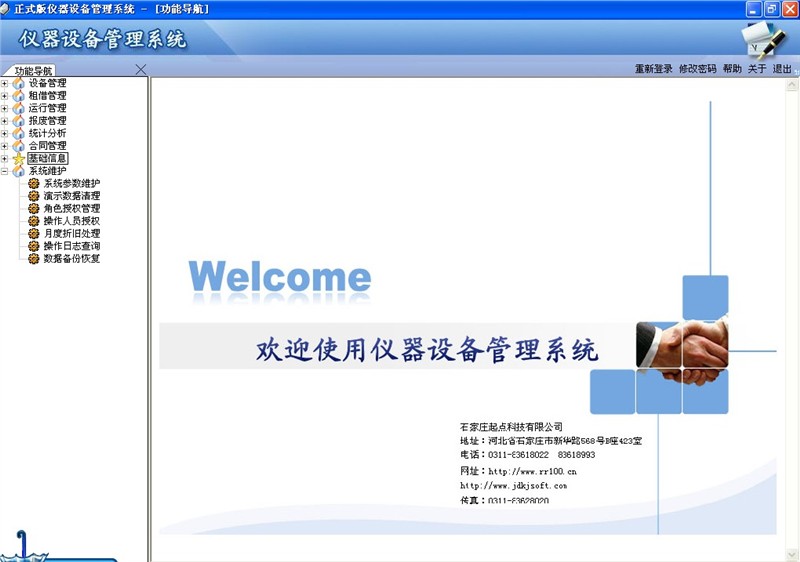800x562 pixels.
Task: Expand the 设备管理 tree node
Action: tap(5, 83)
